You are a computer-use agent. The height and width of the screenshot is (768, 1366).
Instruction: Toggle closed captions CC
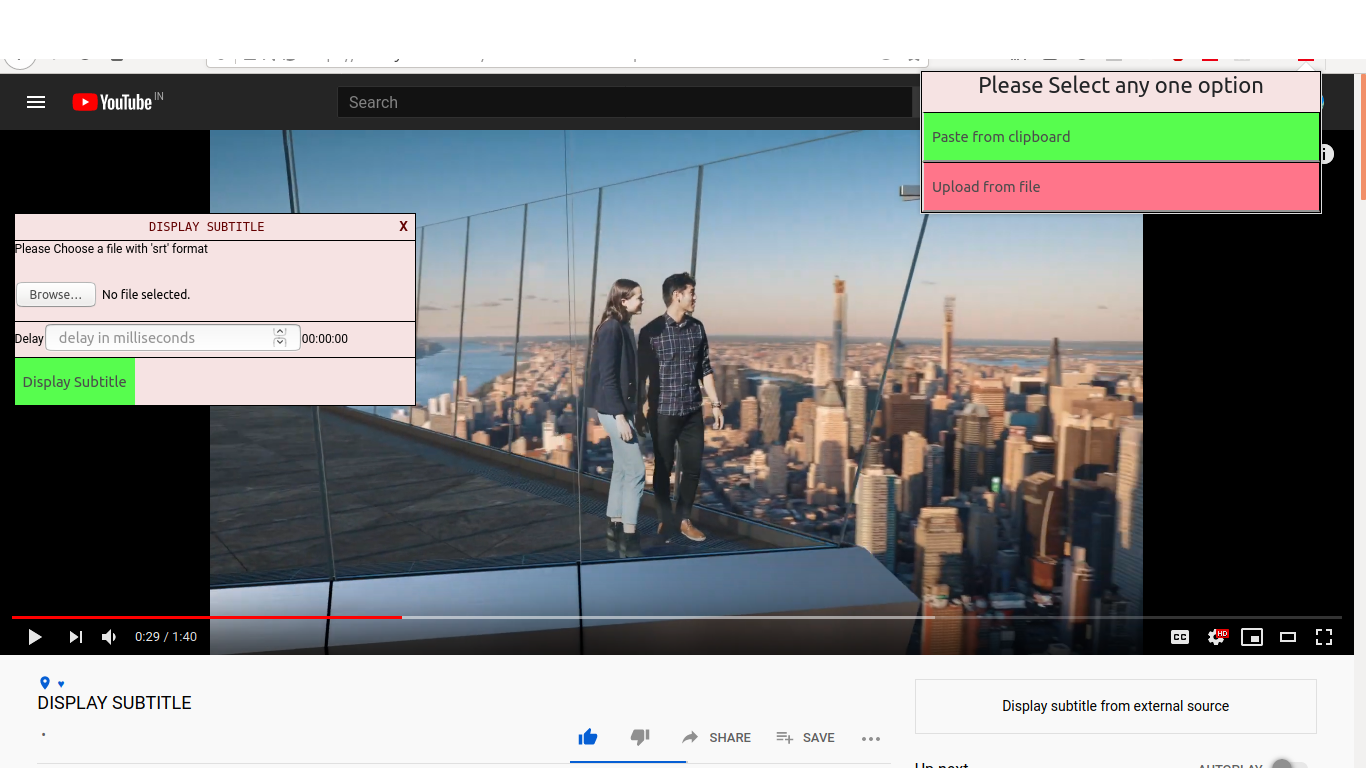click(x=1180, y=637)
